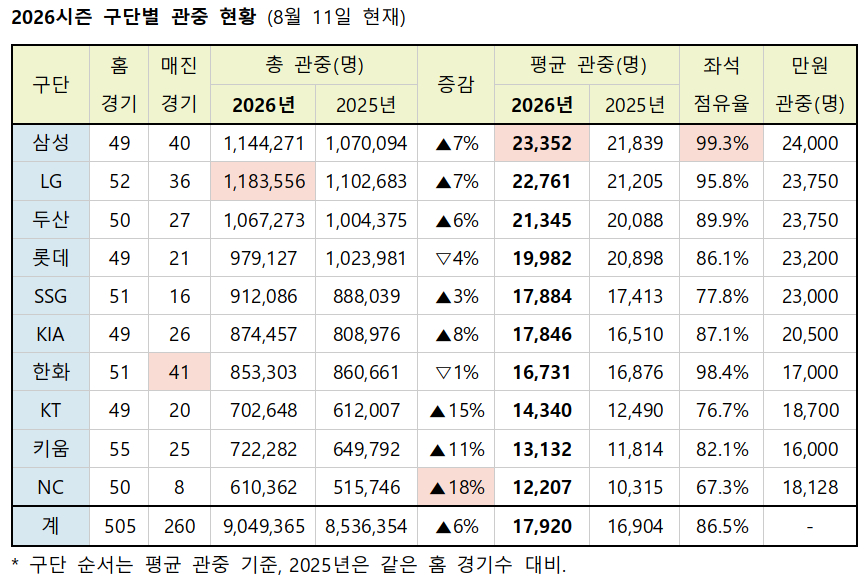
Task: Click the cell '1,023,981'
Action: pyautogui.click(x=366, y=258)
